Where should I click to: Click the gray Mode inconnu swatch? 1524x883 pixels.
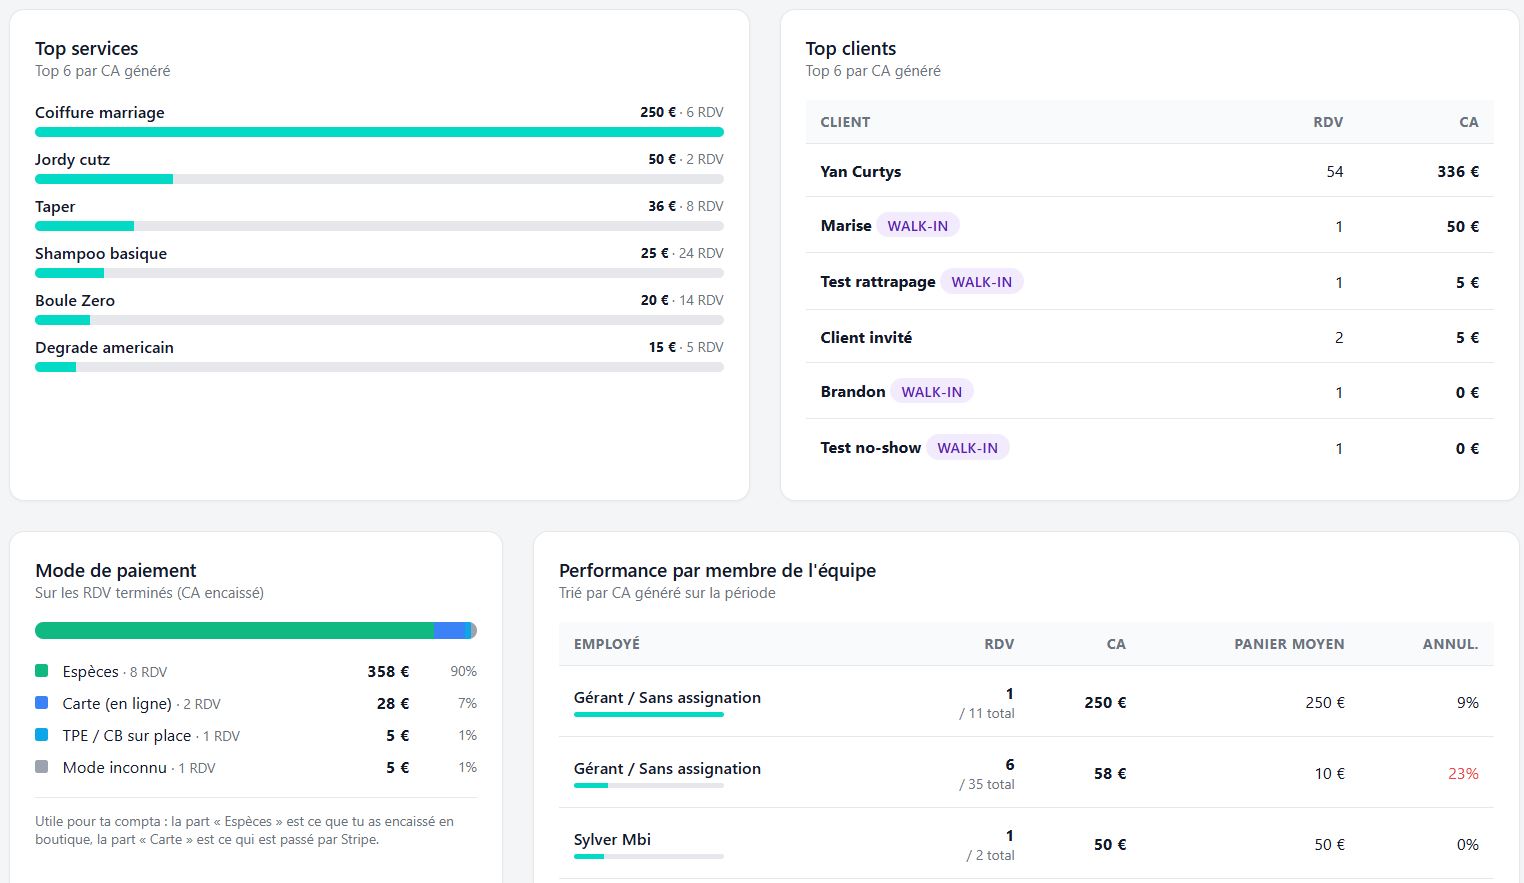(x=42, y=767)
